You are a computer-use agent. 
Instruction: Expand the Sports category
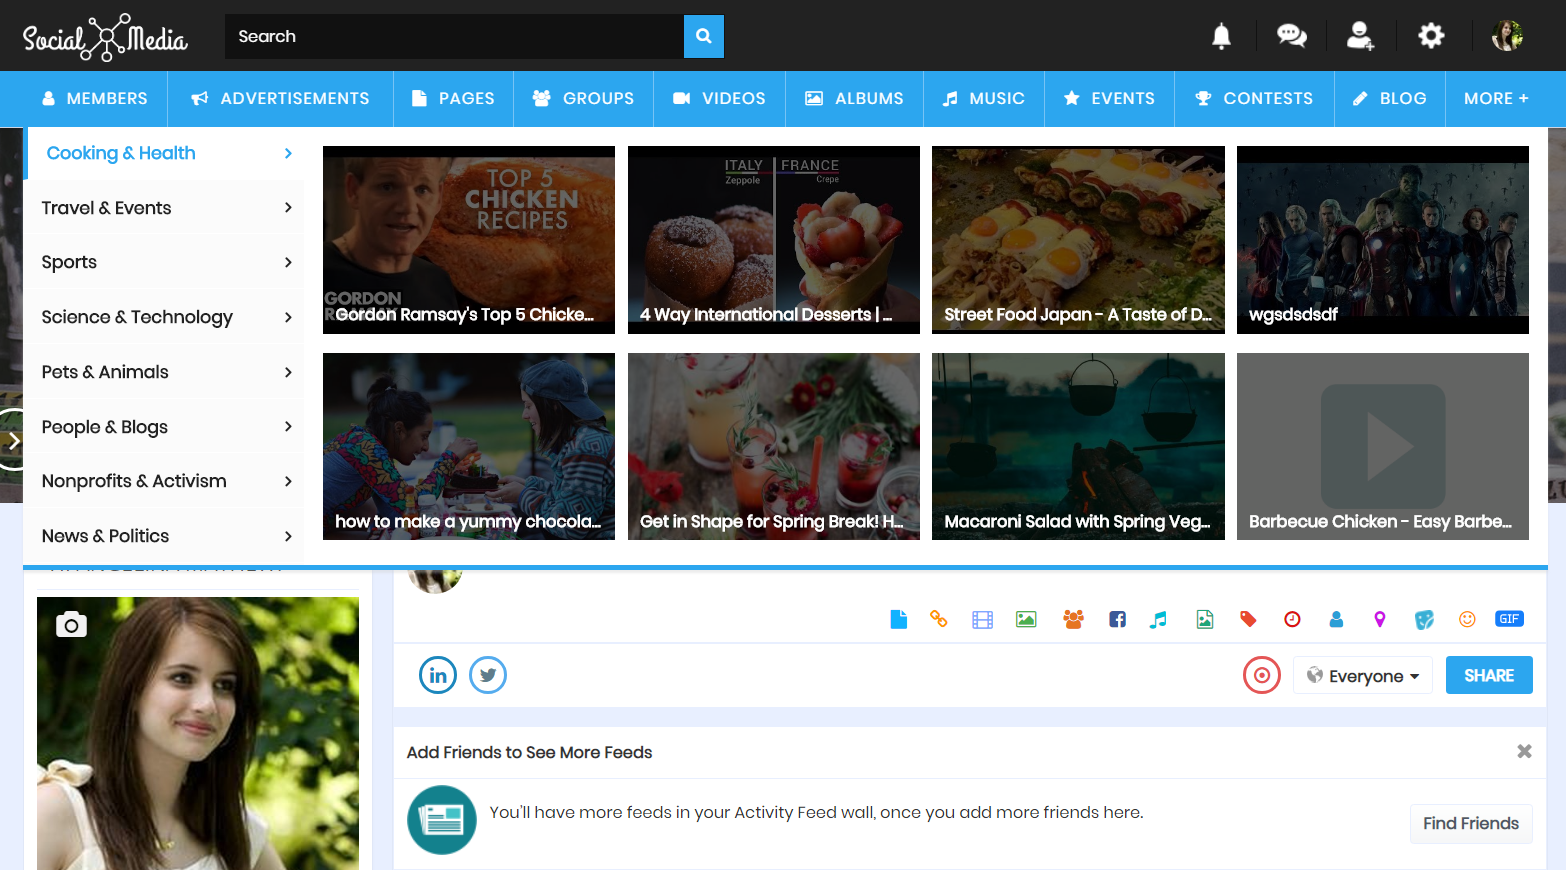tap(165, 261)
